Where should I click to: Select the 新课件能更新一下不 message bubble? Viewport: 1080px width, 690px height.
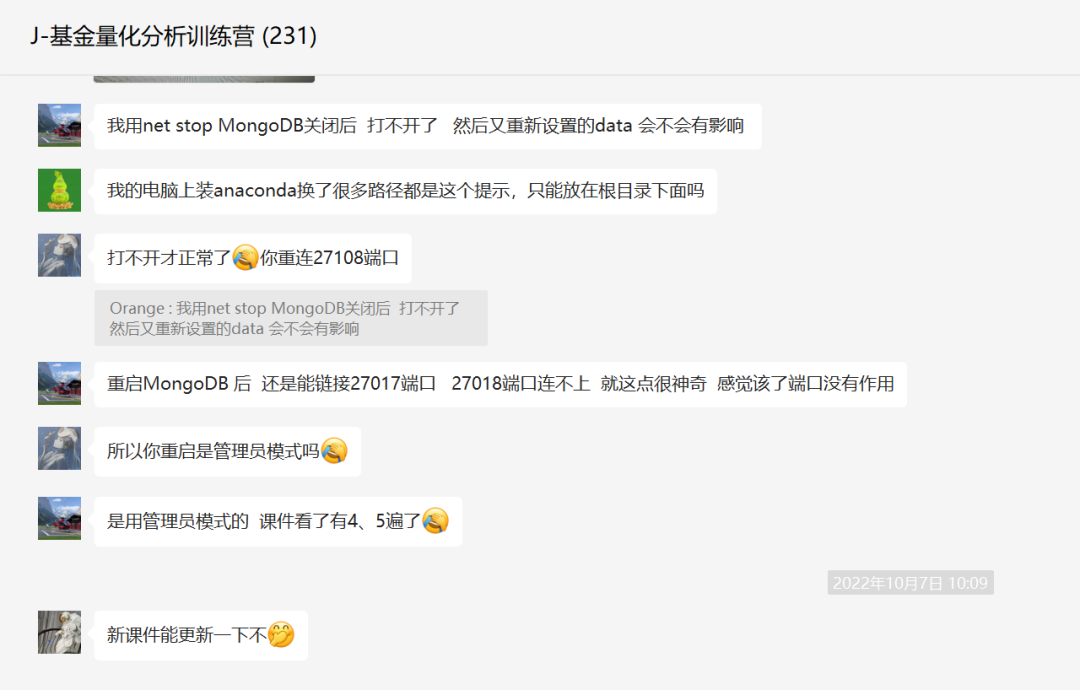[201, 636]
